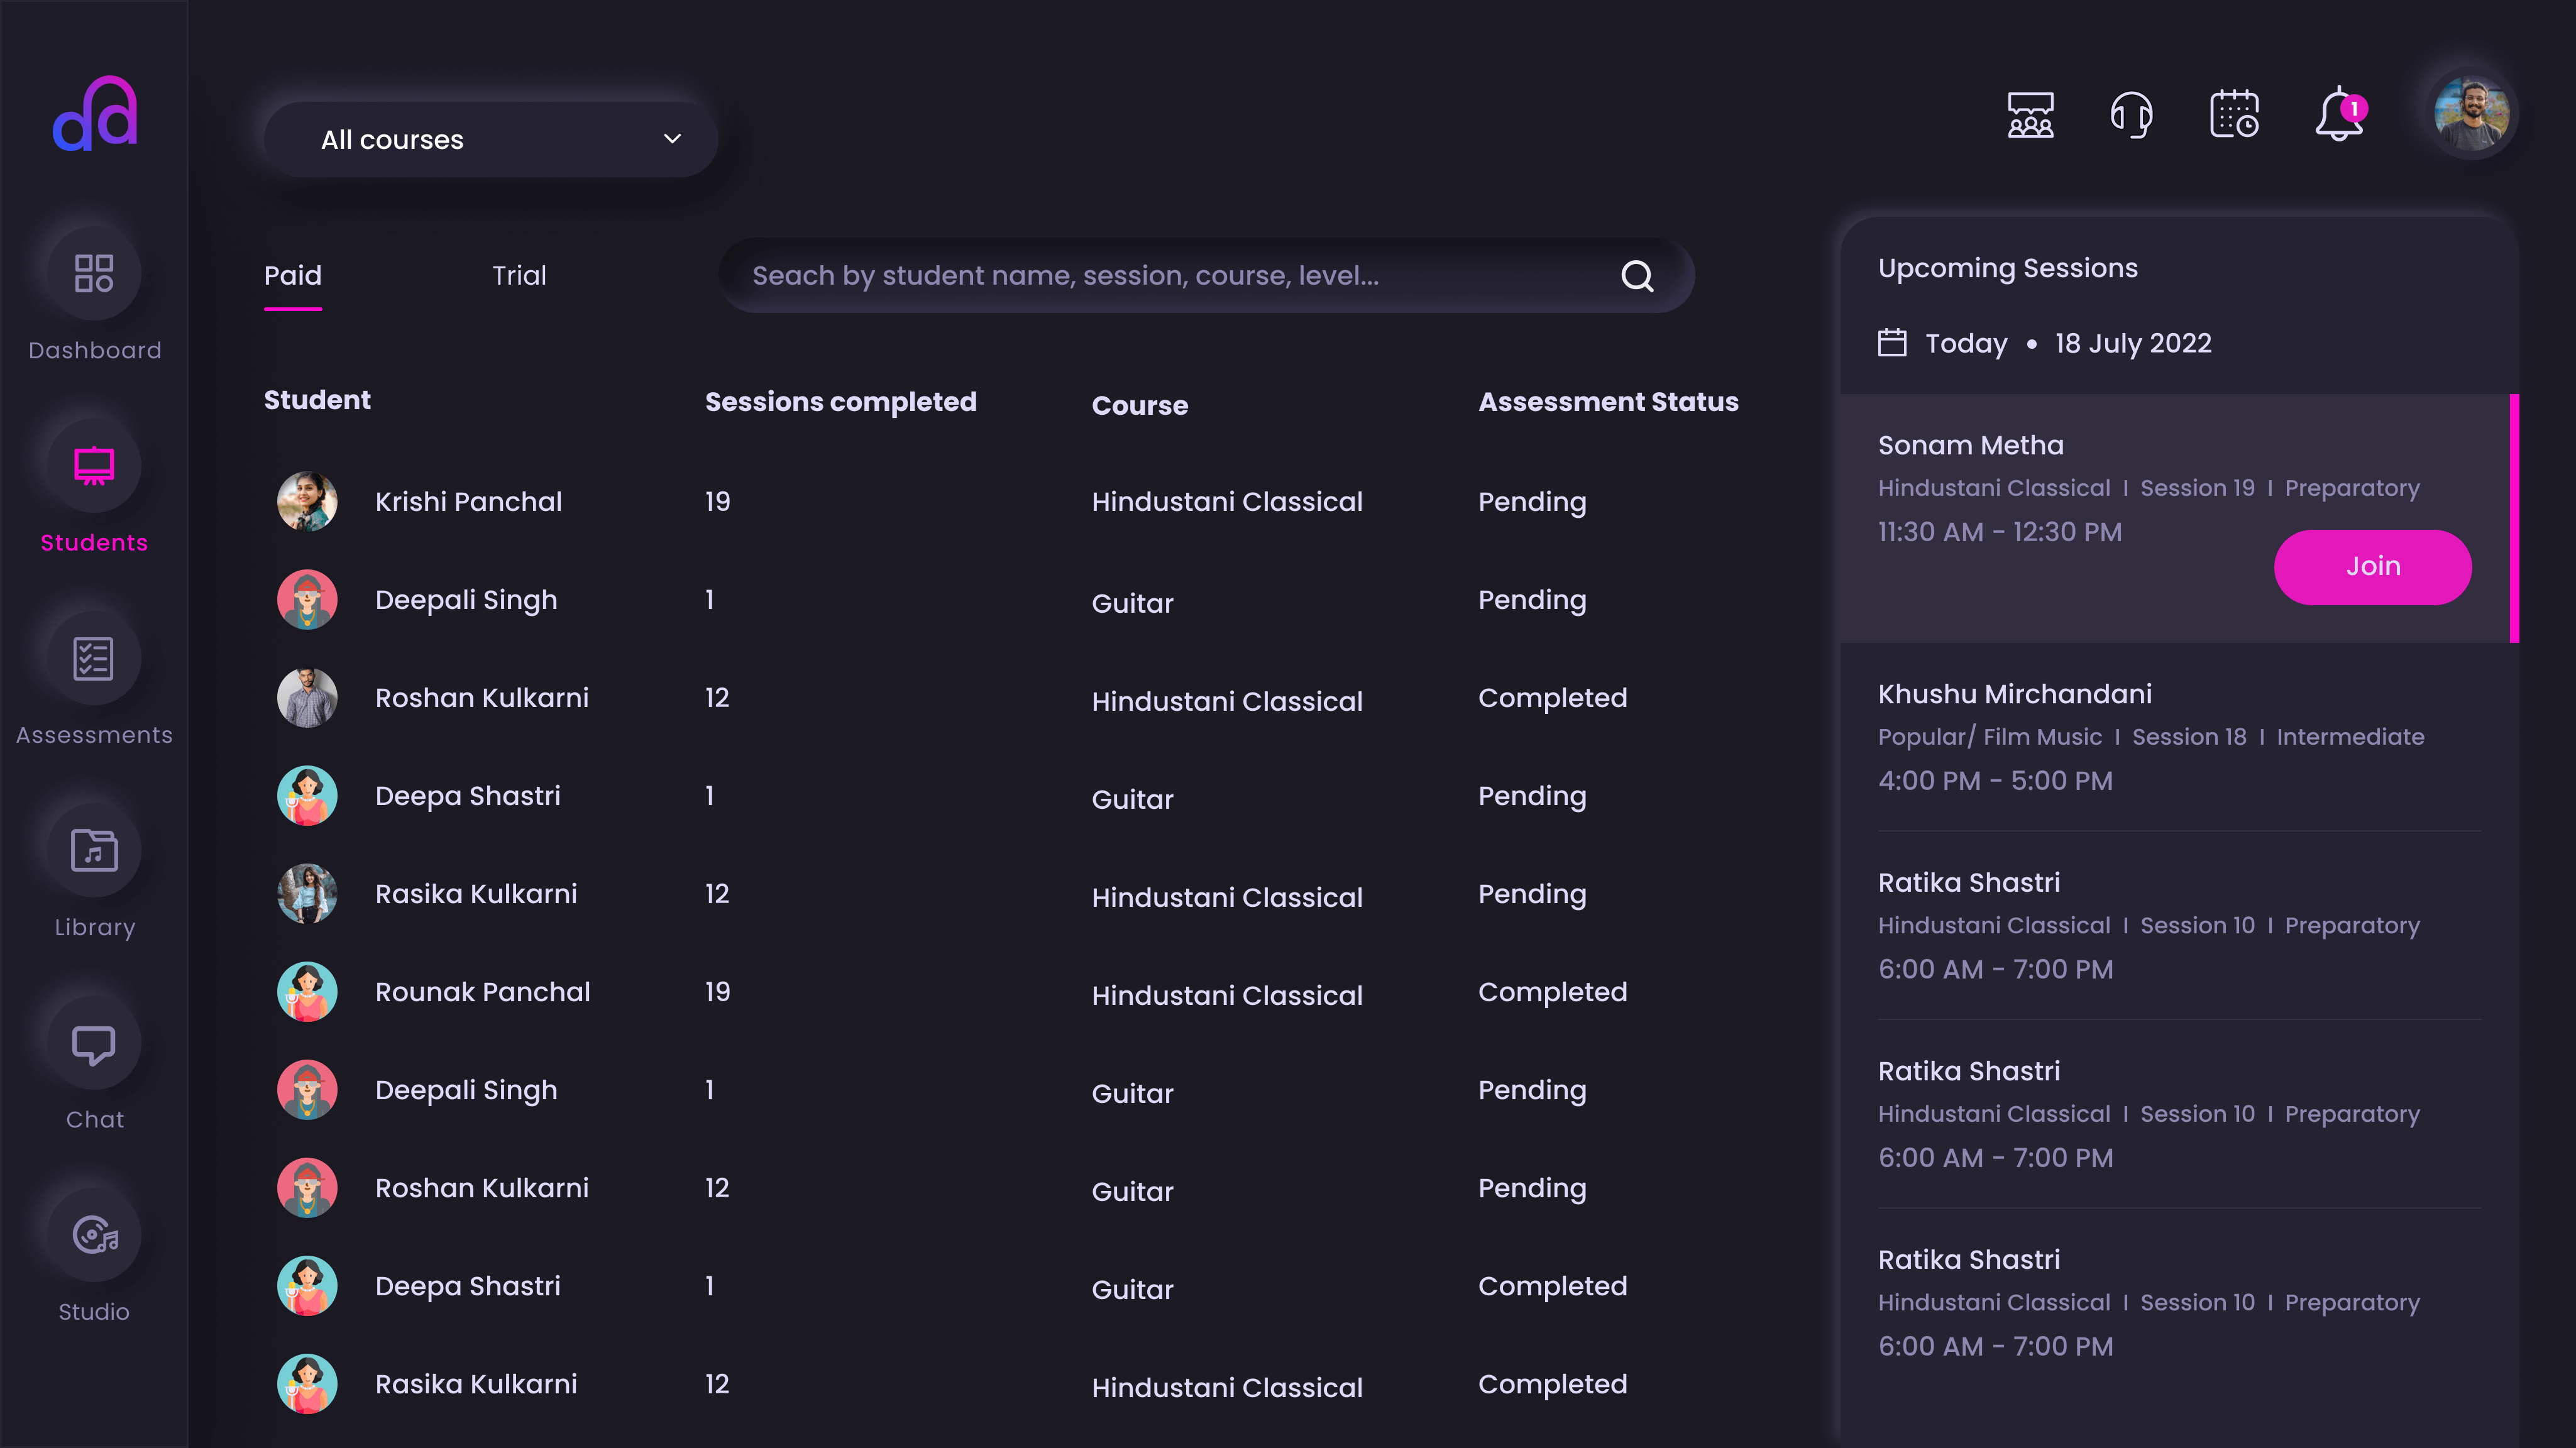Open the Library music folder icon
Viewport: 2576px width, 1448px height.
click(94, 850)
